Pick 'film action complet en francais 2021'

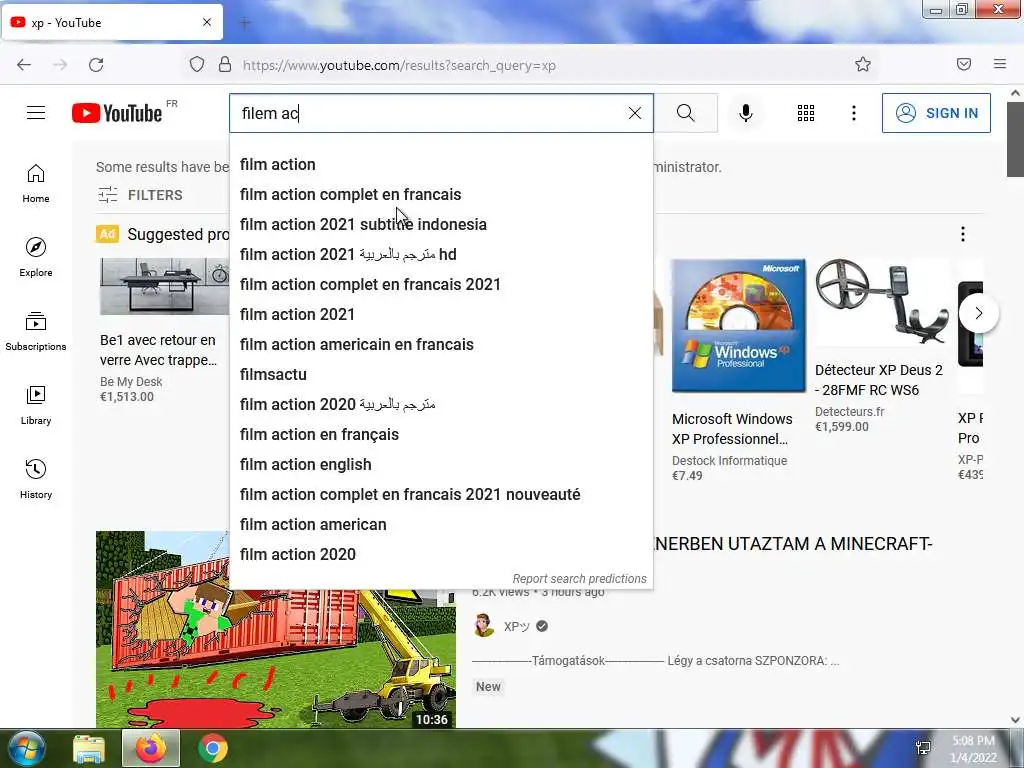[441, 285]
